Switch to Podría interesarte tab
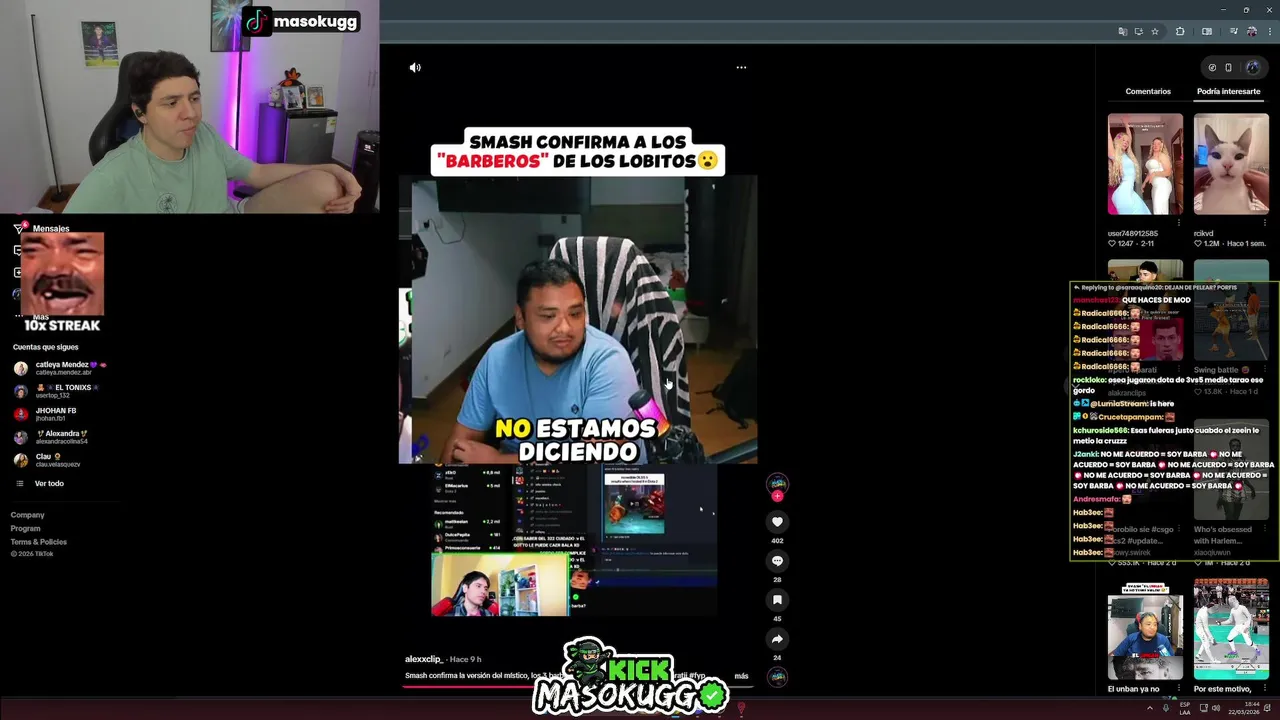 click(x=1228, y=91)
